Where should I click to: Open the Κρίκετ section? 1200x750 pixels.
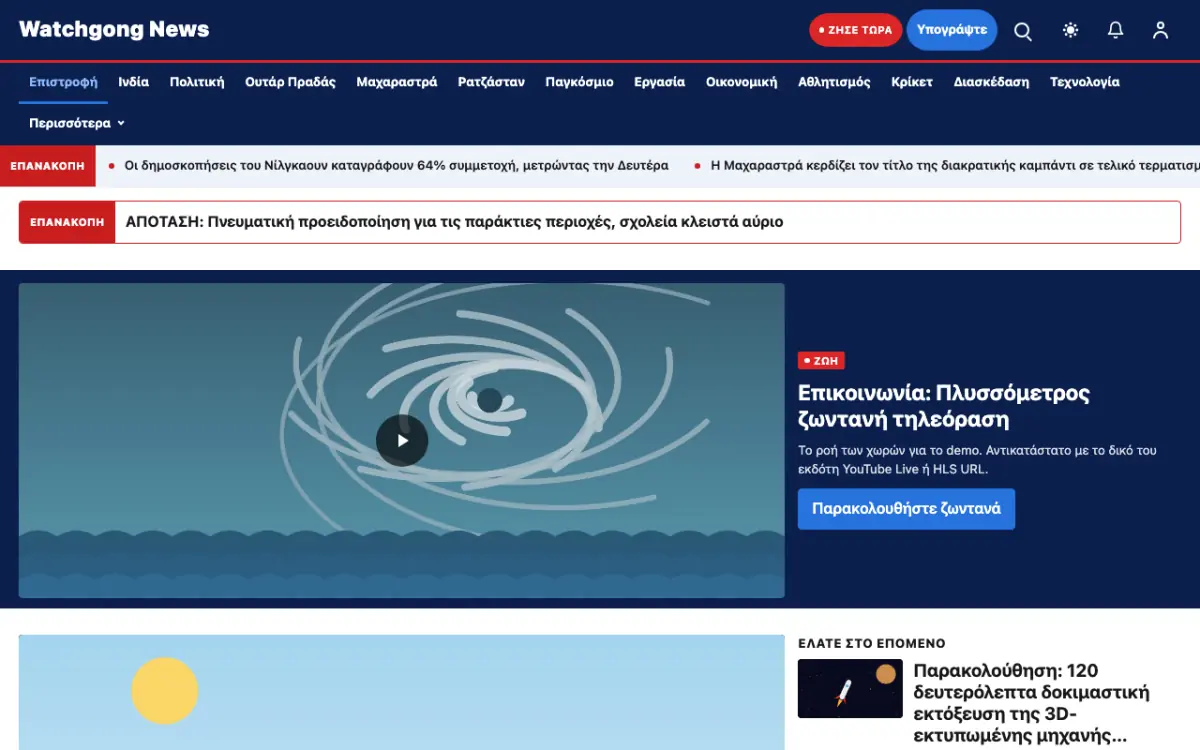912,82
